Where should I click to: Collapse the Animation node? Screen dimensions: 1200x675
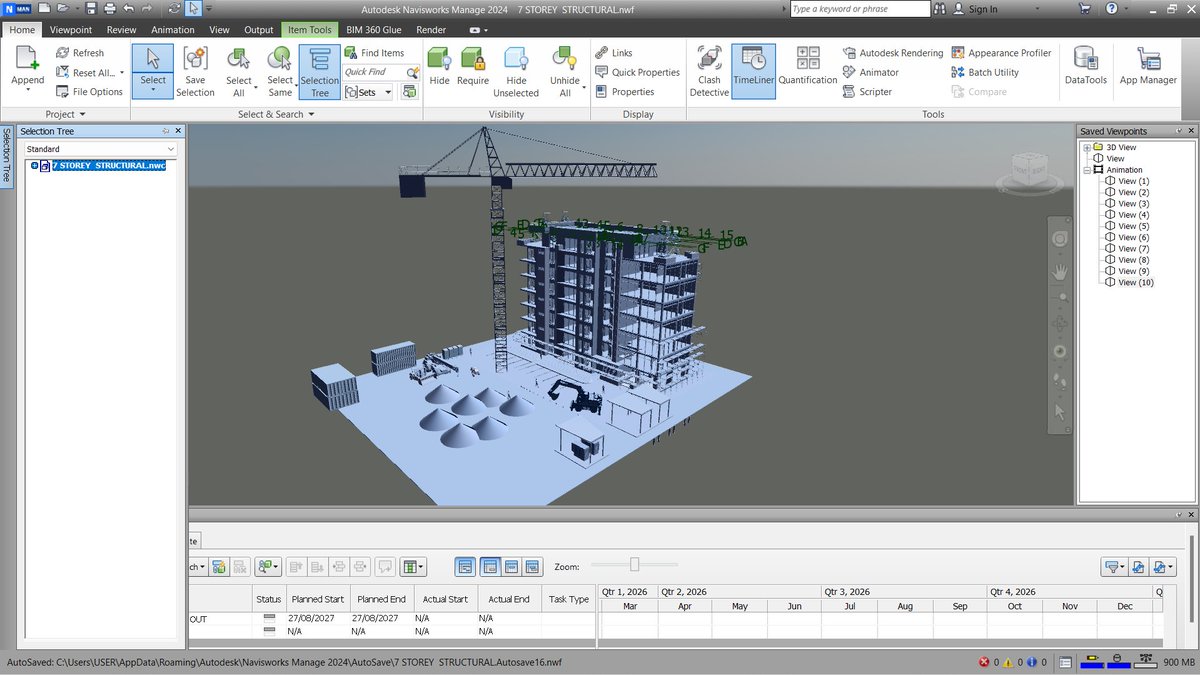[x=1087, y=170]
